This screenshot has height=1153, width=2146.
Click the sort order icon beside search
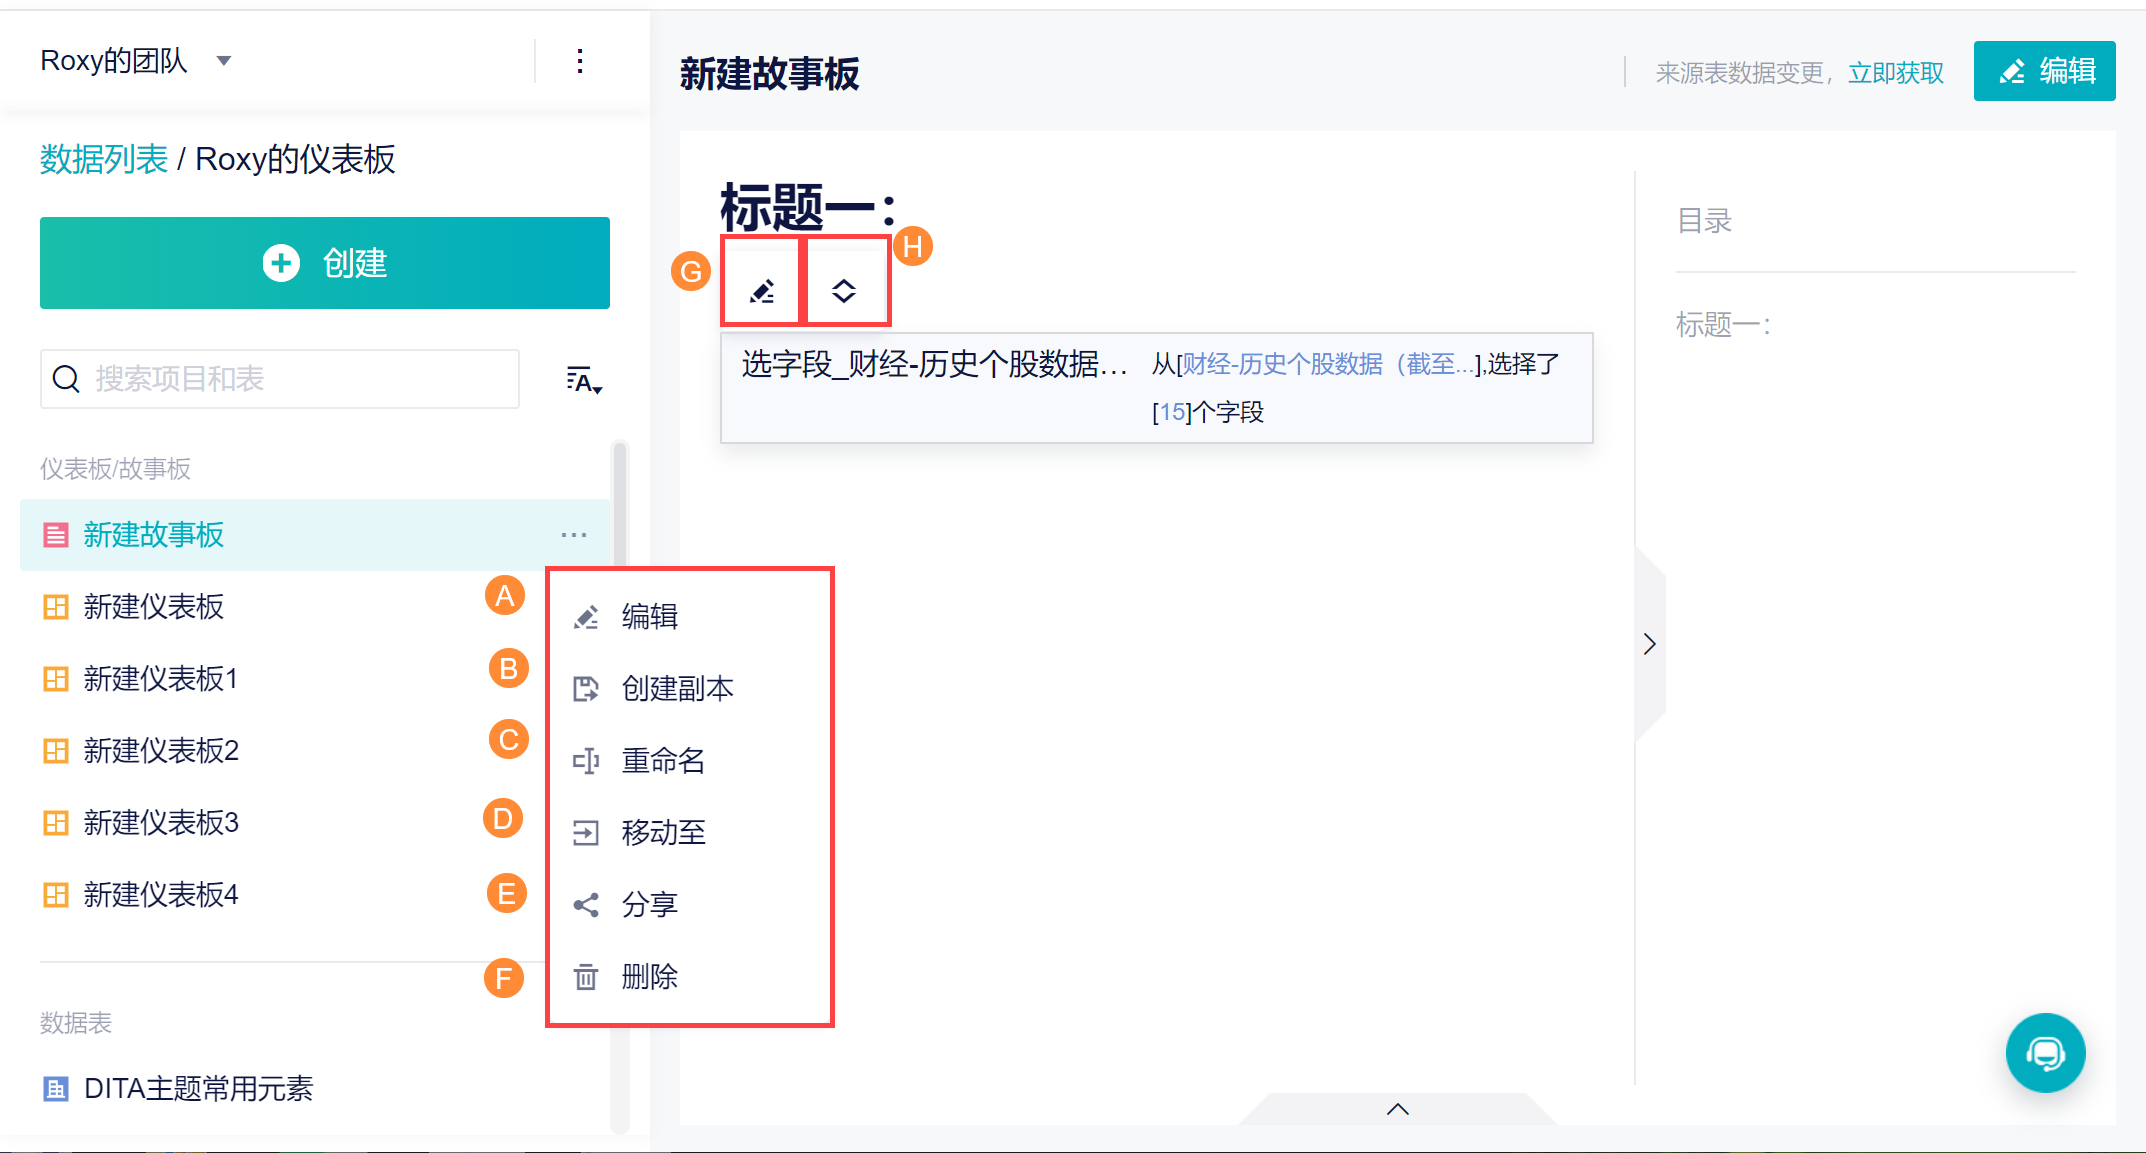(583, 380)
